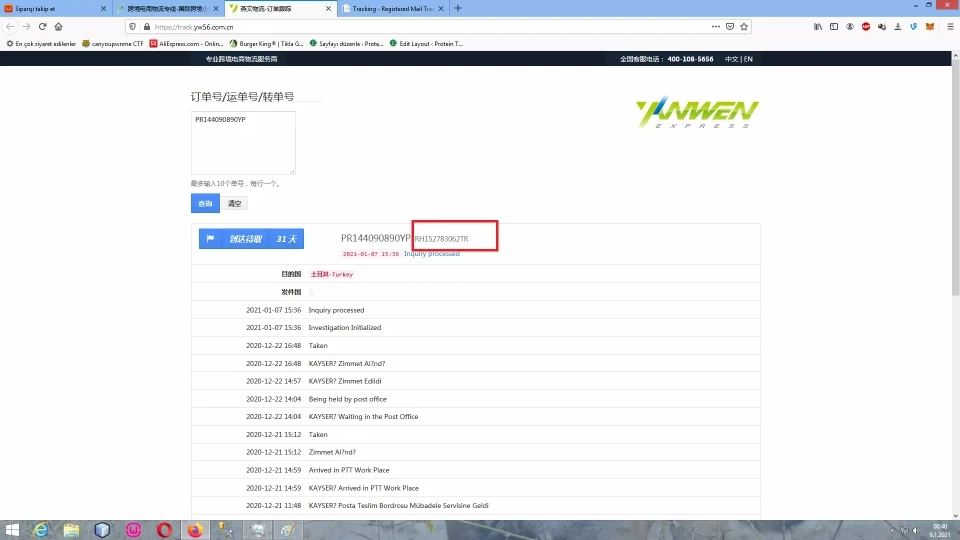This screenshot has height=540, width=960.
Task: Open VirtualBox from the taskbar
Action: pyautogui.click(x=102, y=530)
